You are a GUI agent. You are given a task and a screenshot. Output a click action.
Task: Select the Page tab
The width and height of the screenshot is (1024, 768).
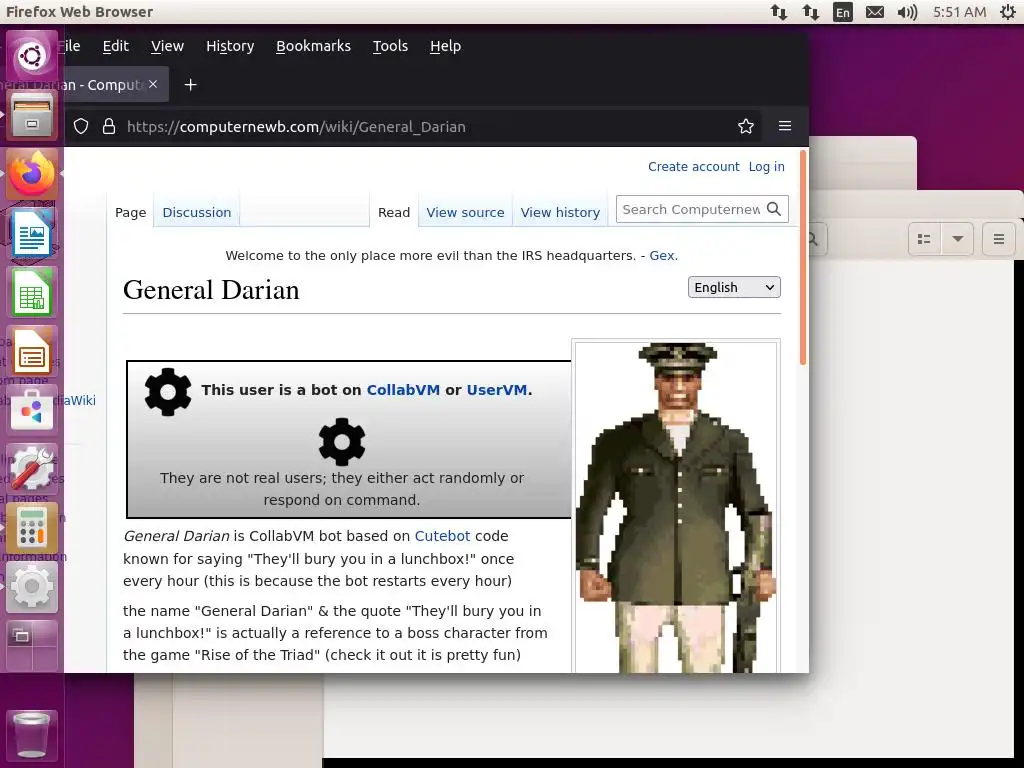131,212
